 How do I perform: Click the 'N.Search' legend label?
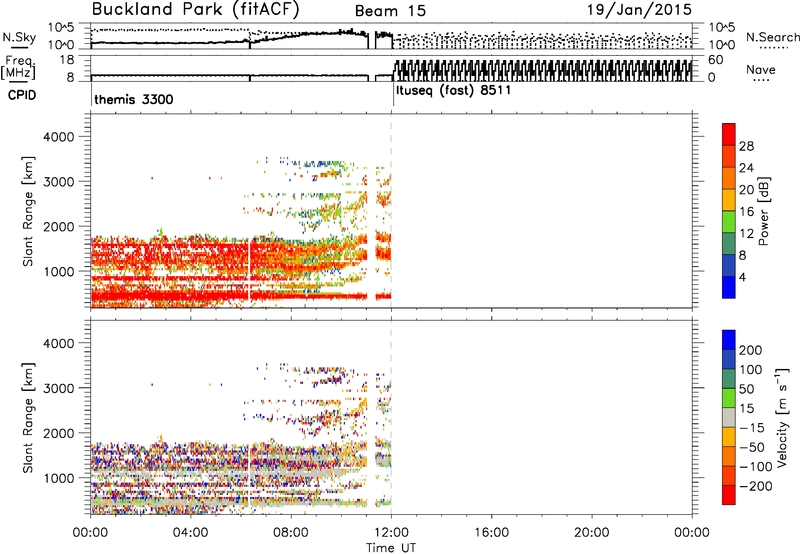tap(772, 37)
